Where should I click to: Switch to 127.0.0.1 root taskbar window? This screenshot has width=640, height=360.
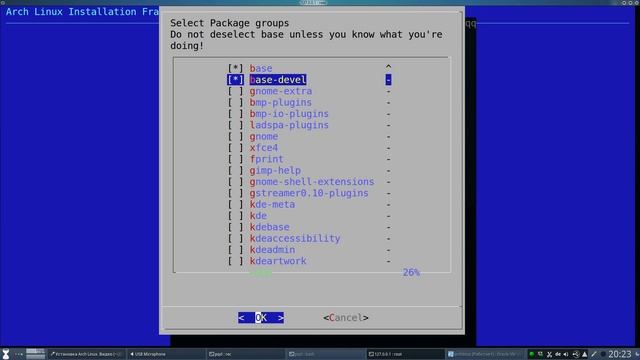[x=404, y=354]
